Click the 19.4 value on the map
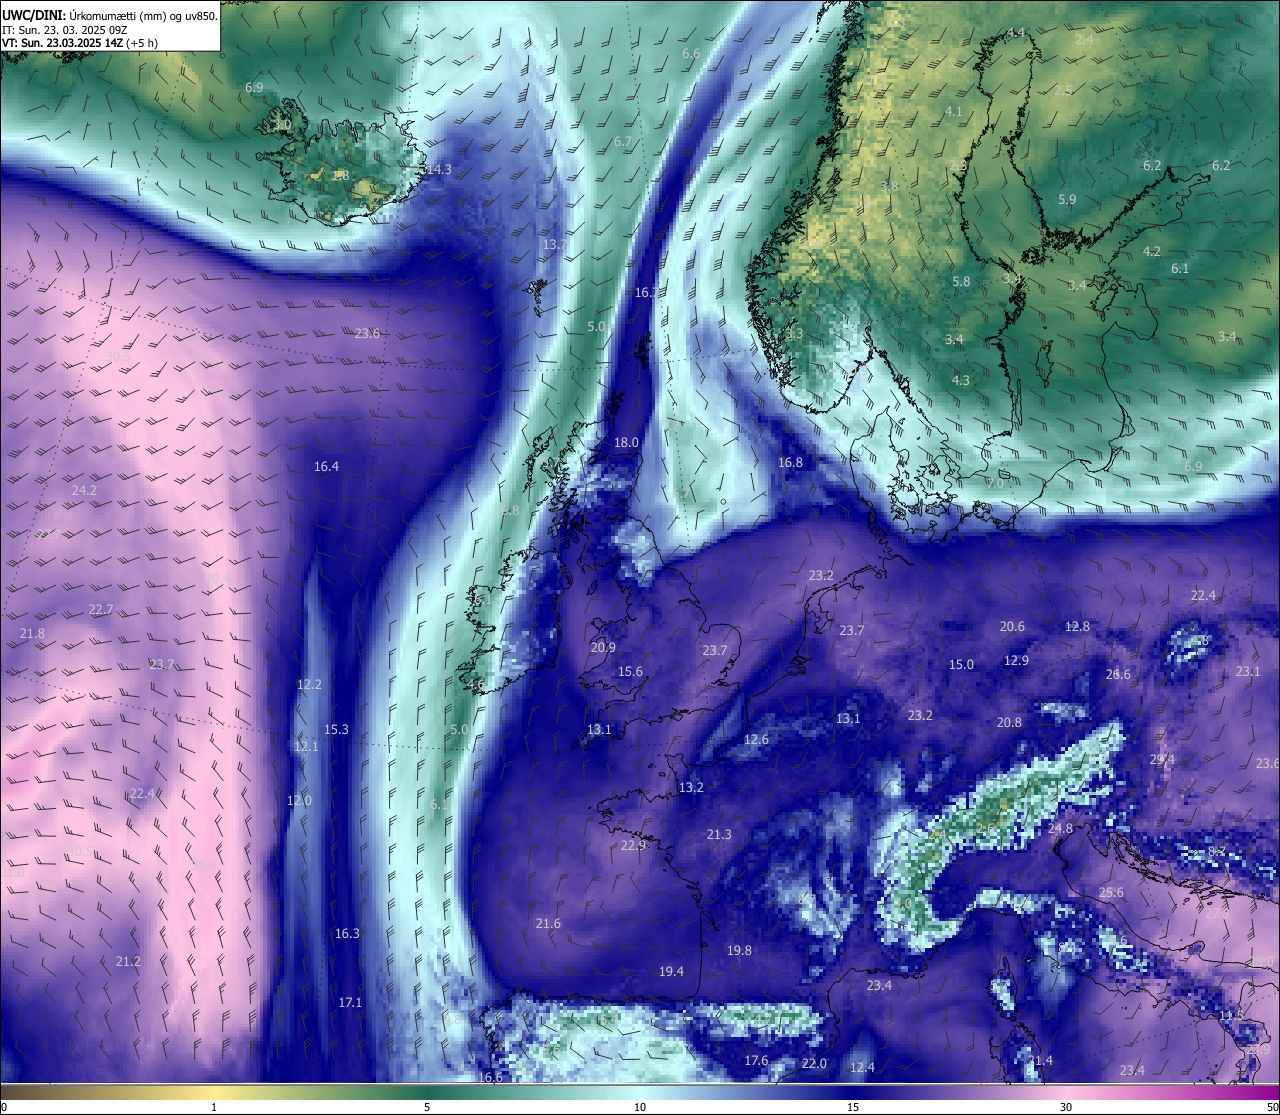Viewport: 1280px width, 1115px height. (x=671, y=972)
